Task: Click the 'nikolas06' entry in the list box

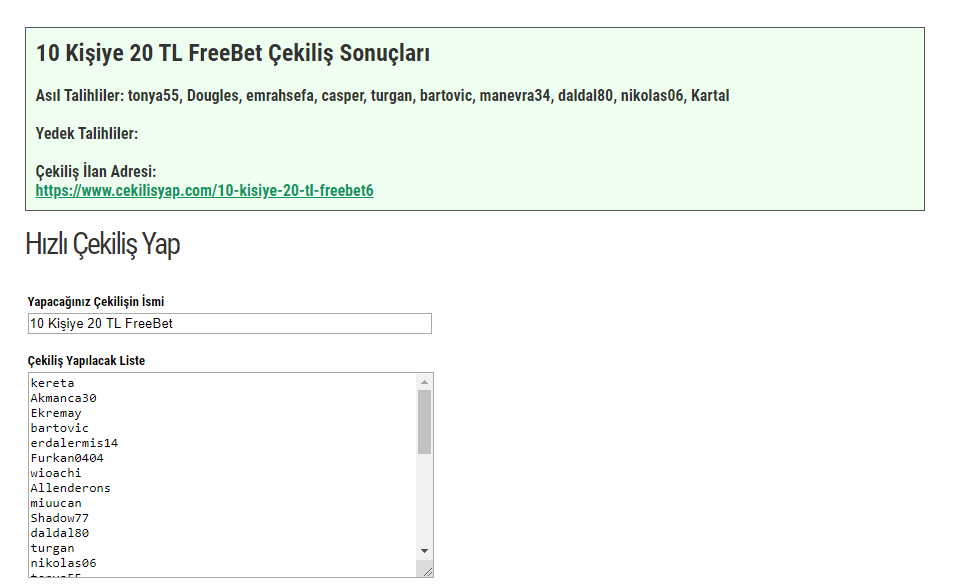Action: (x=63, y=563)
